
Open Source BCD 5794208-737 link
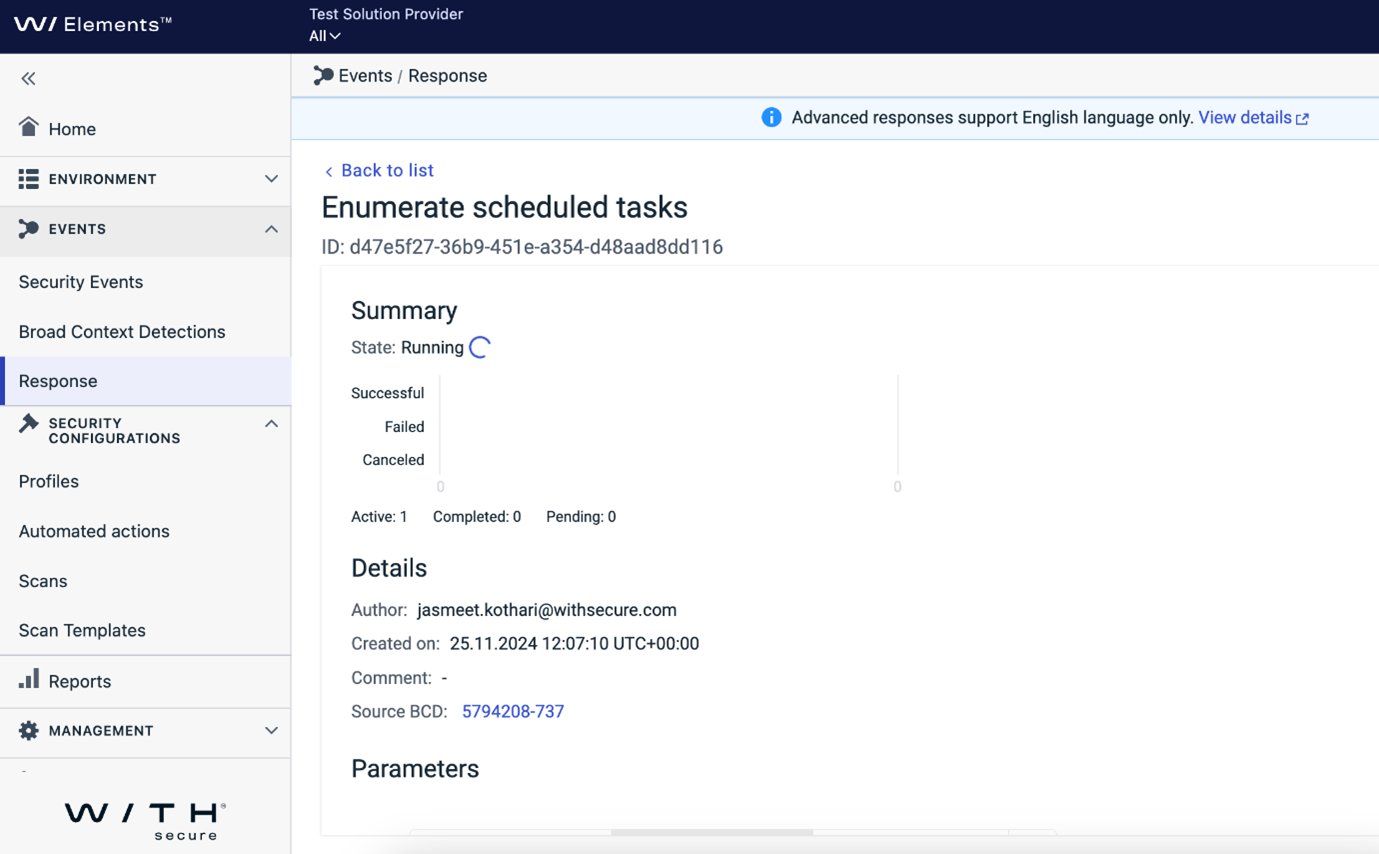tap(513, 711)
